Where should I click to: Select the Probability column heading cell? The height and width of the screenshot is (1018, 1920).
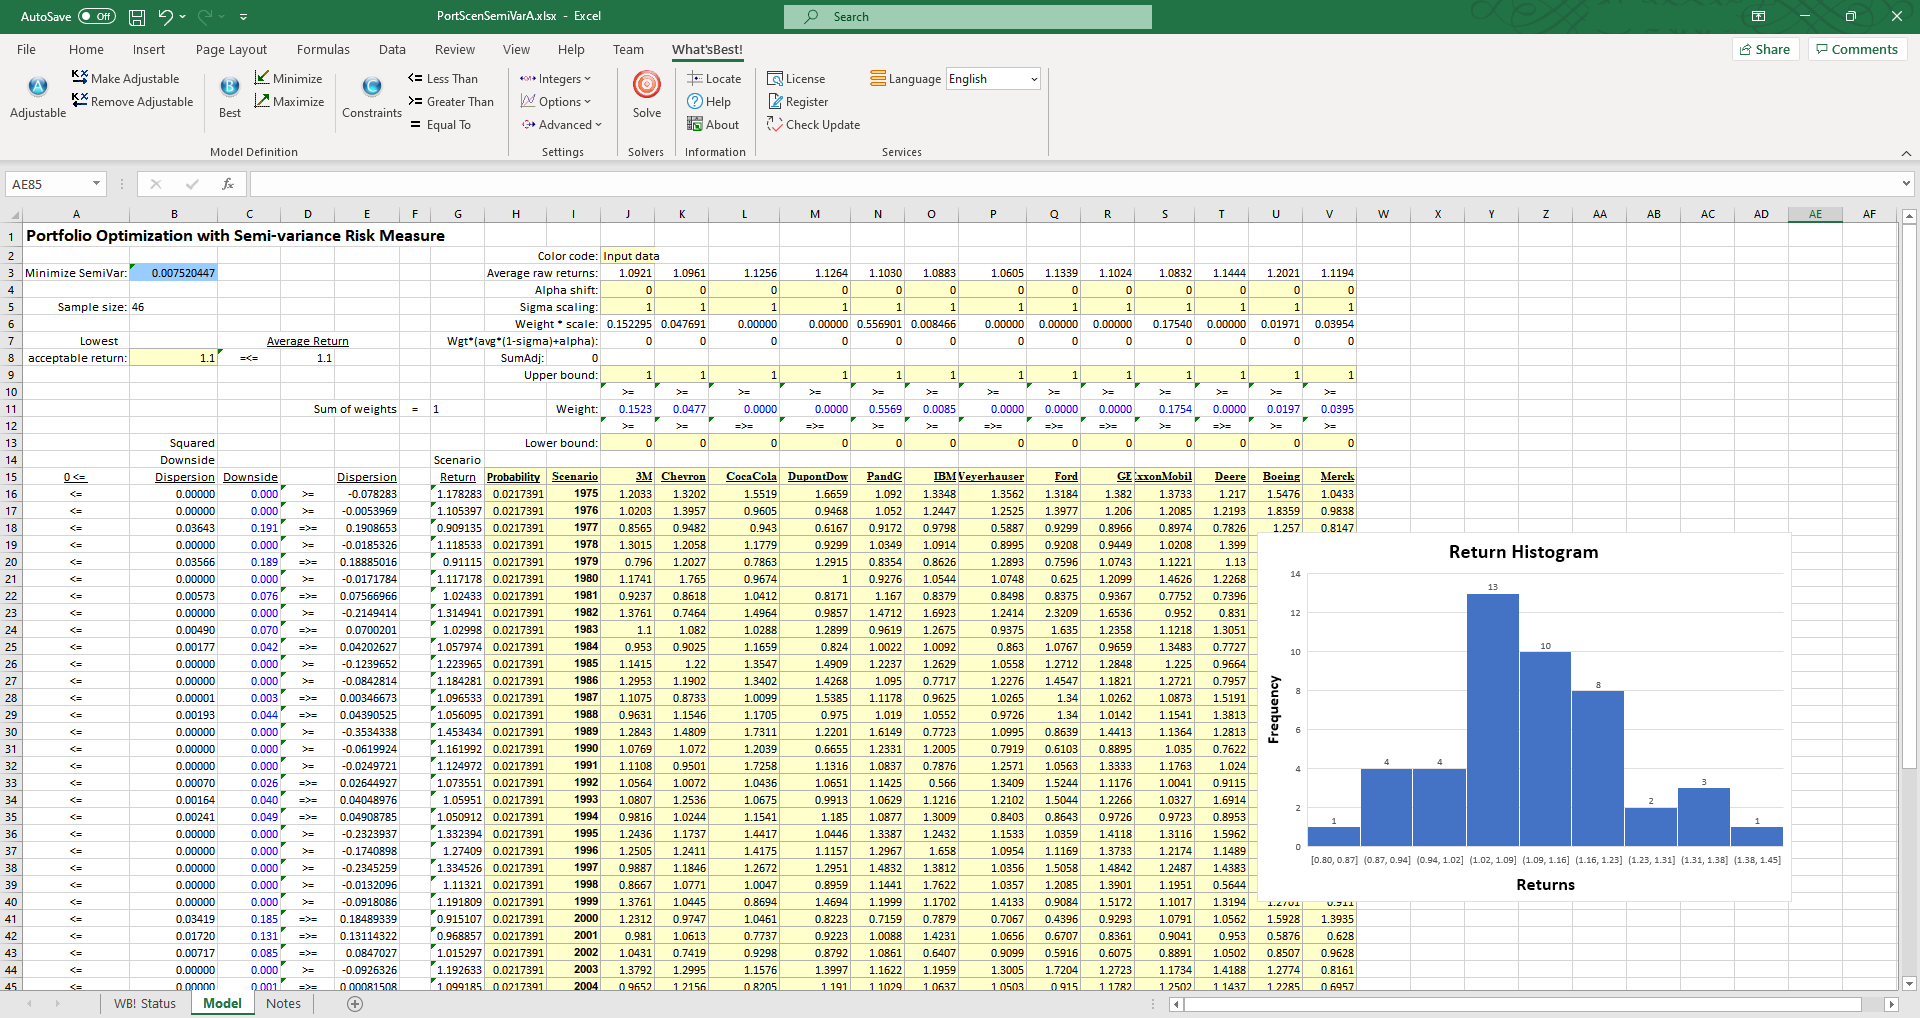[x=514, y=477]
